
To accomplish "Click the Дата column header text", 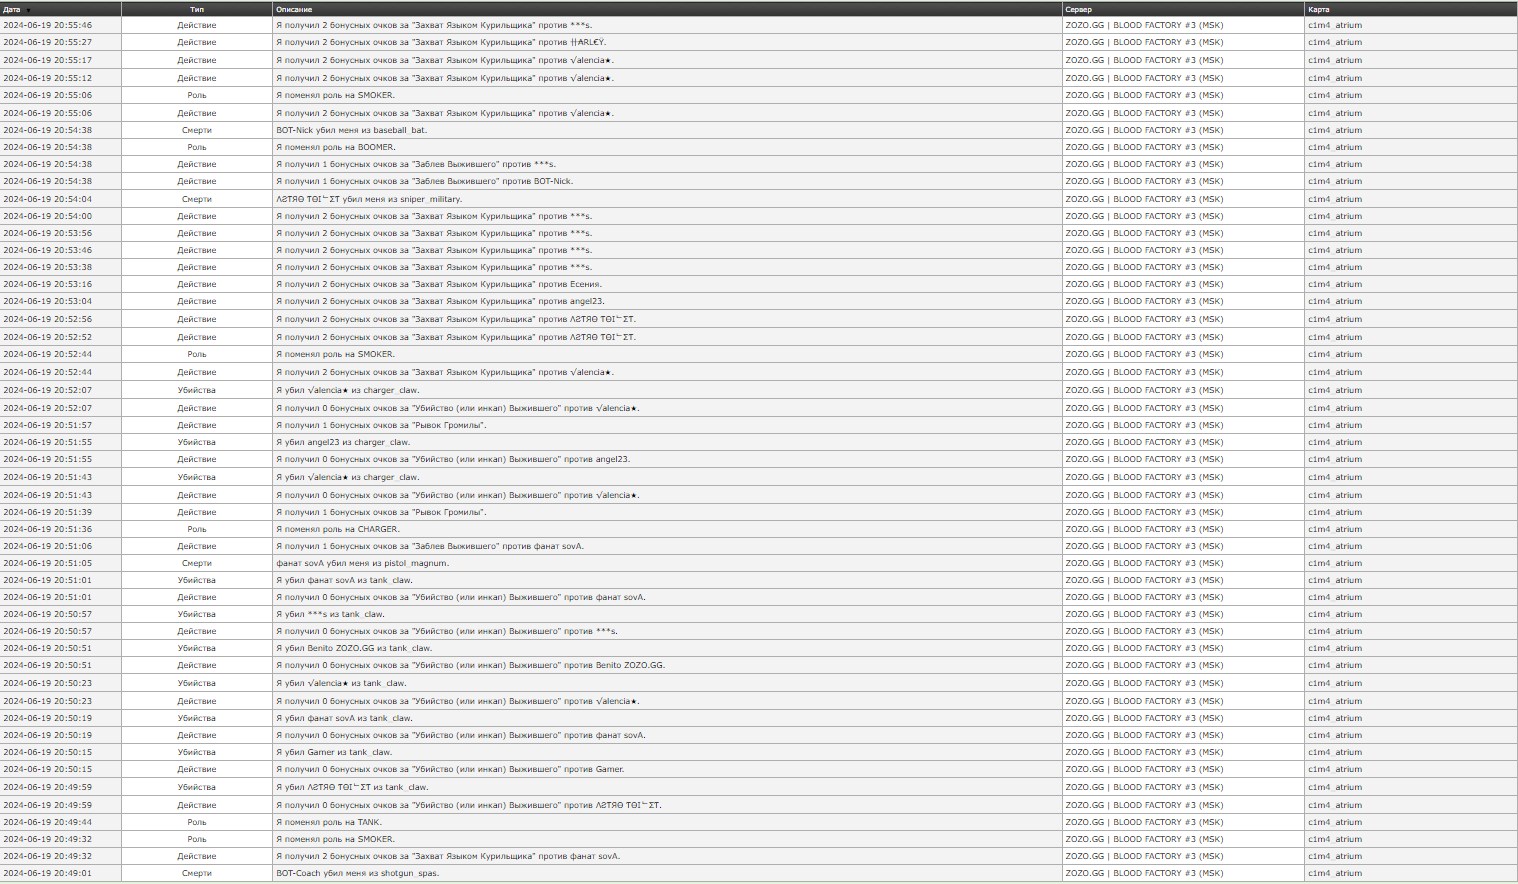I will pyautogui.click(x=11, y=9).
